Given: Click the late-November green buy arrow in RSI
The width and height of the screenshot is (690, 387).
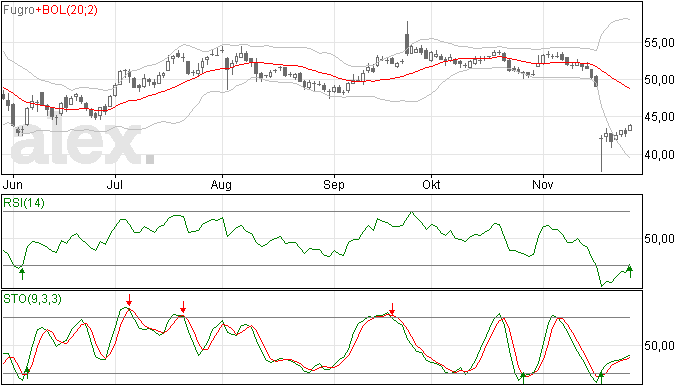Looking at the screenshot, I should [x=630, y=271].
